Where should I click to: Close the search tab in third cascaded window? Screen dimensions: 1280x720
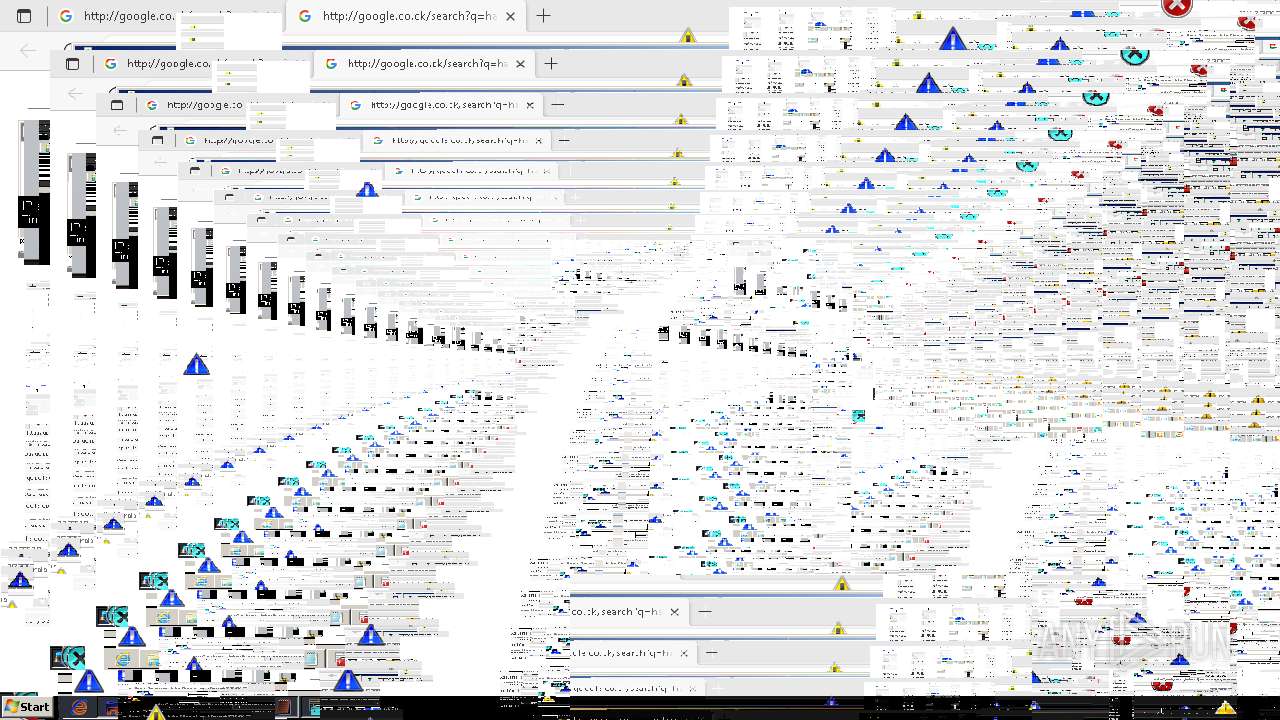530,104
